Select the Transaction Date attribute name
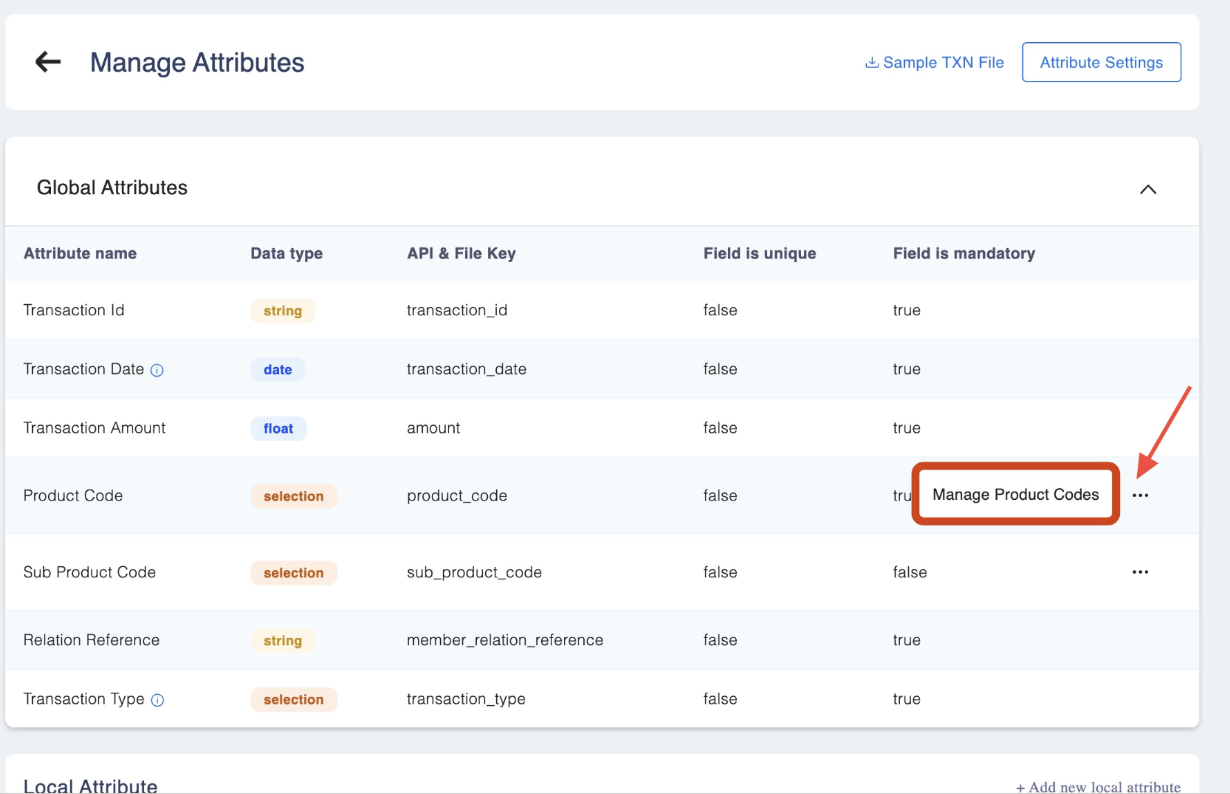The height and width of the screenshot is (794, 1230). (84, 369)
